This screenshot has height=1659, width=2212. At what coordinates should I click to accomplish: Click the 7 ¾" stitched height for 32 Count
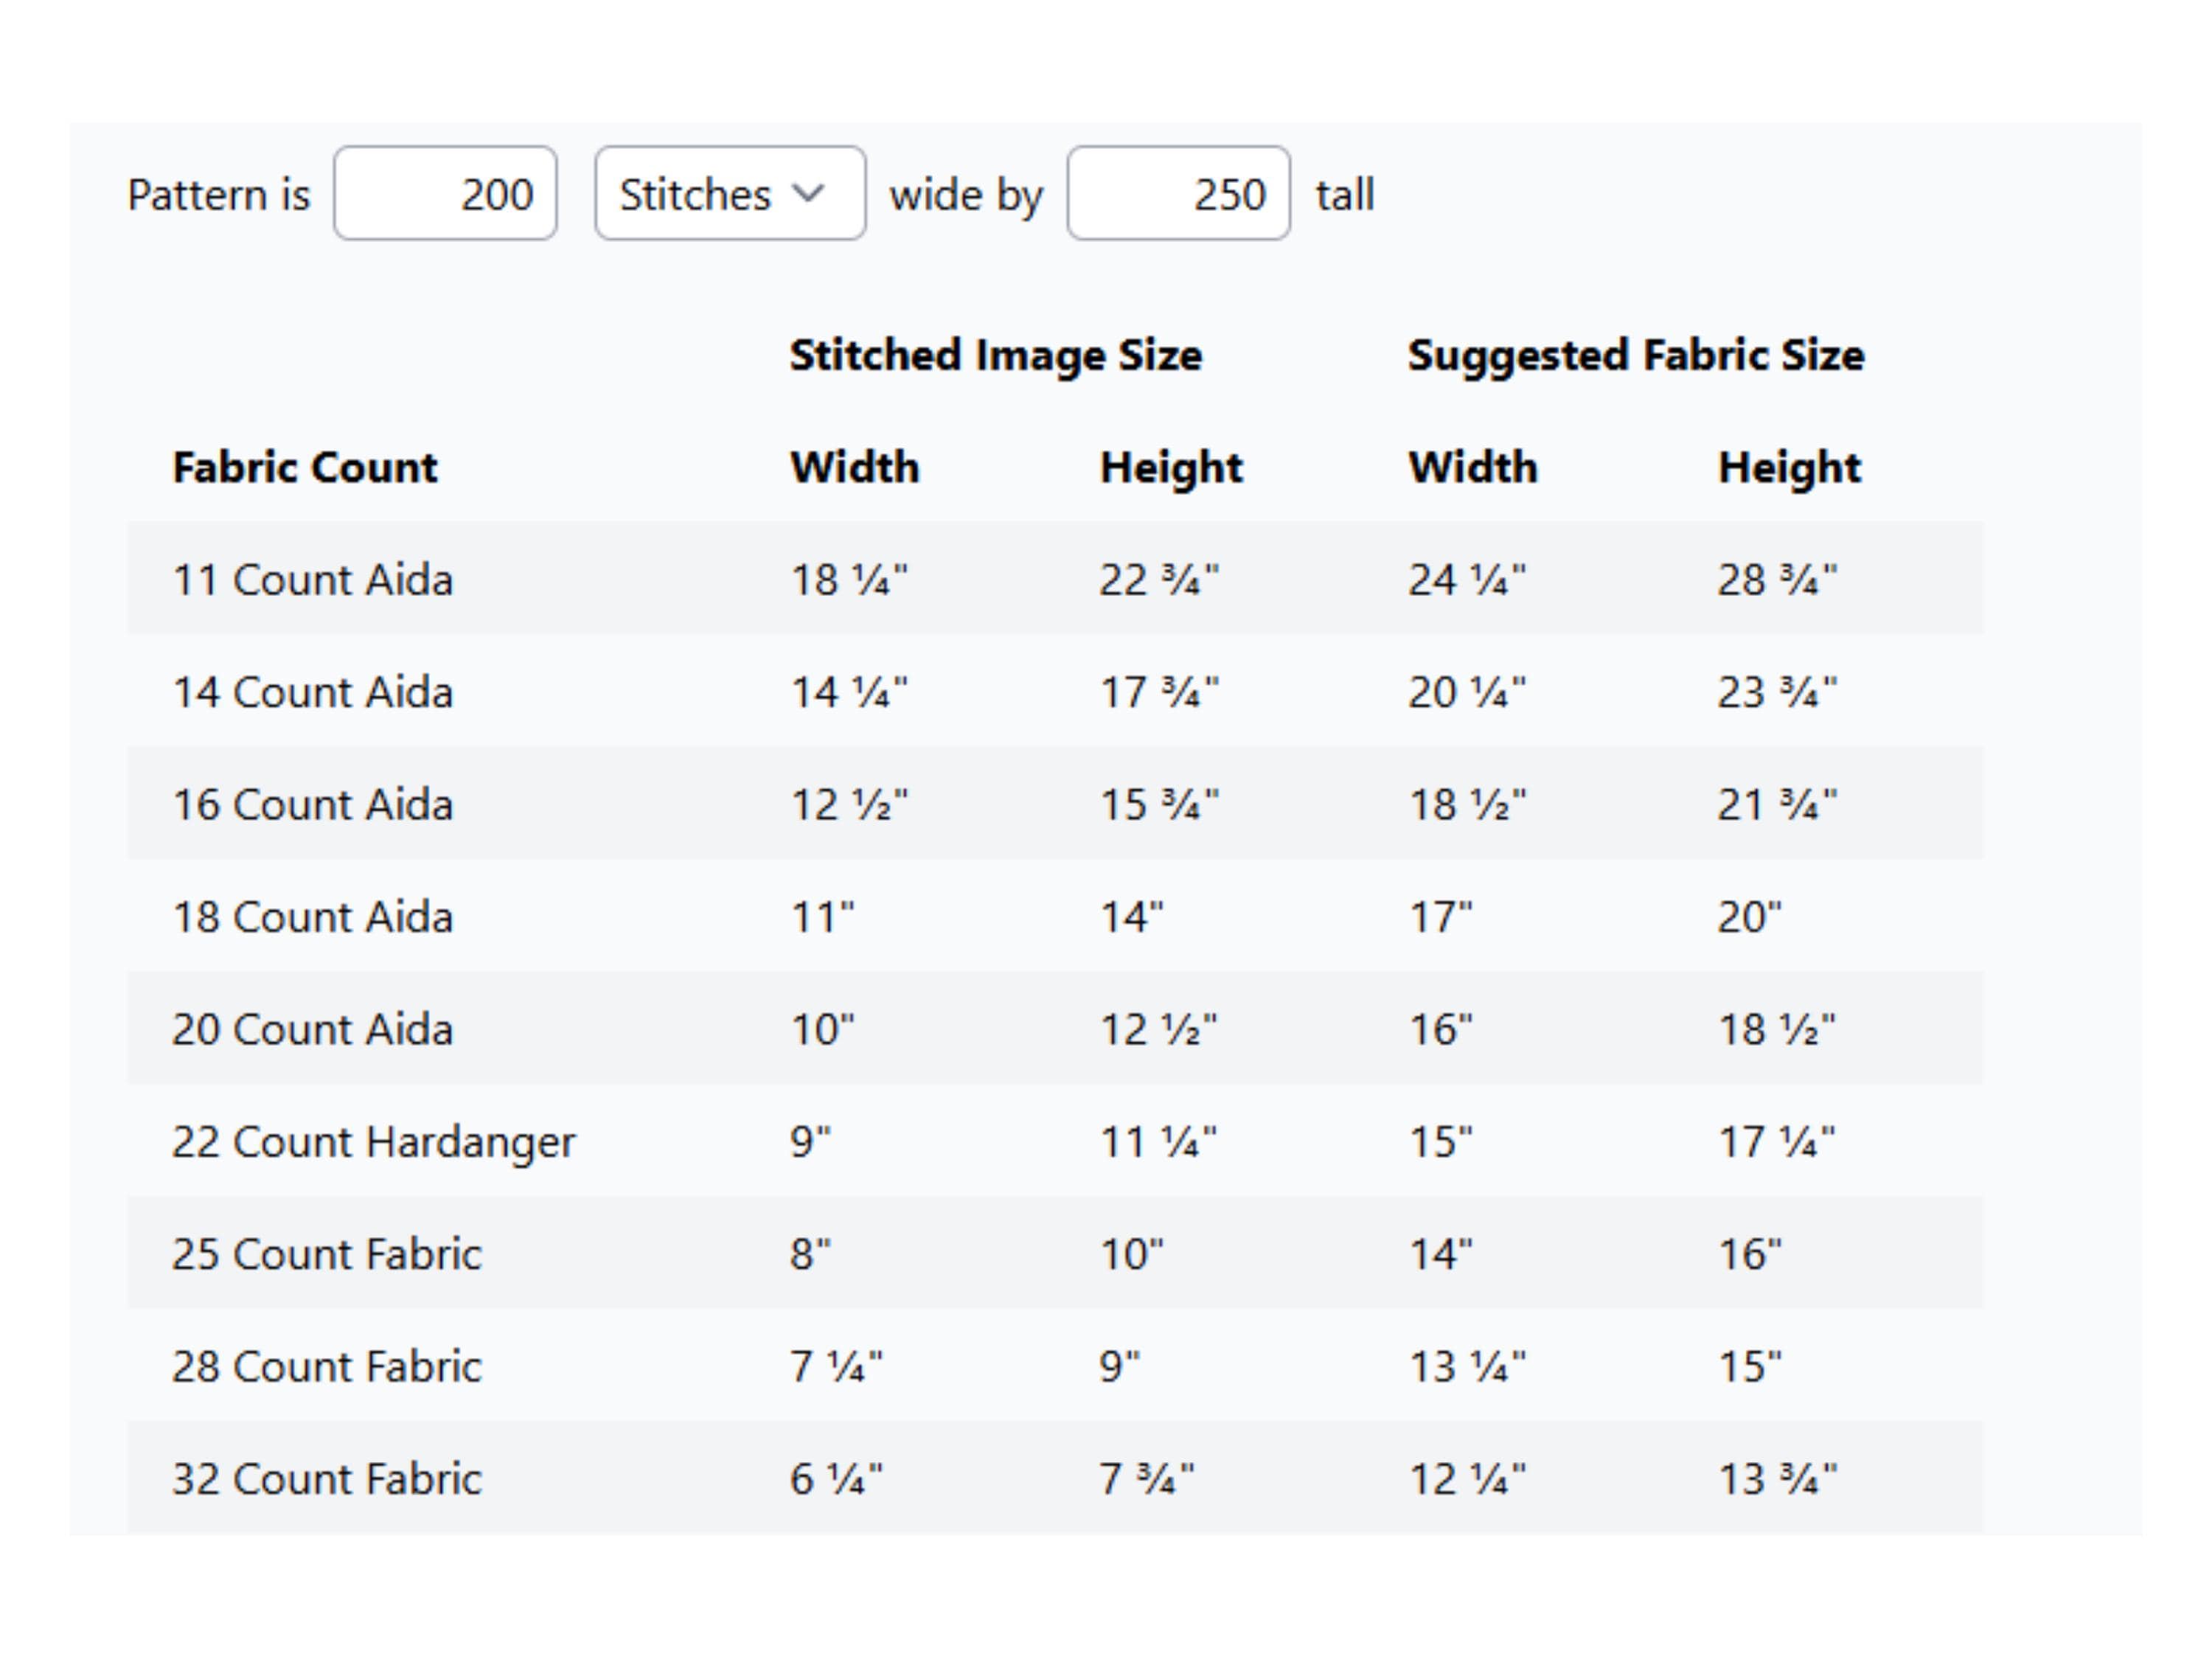point(1146,1479)
